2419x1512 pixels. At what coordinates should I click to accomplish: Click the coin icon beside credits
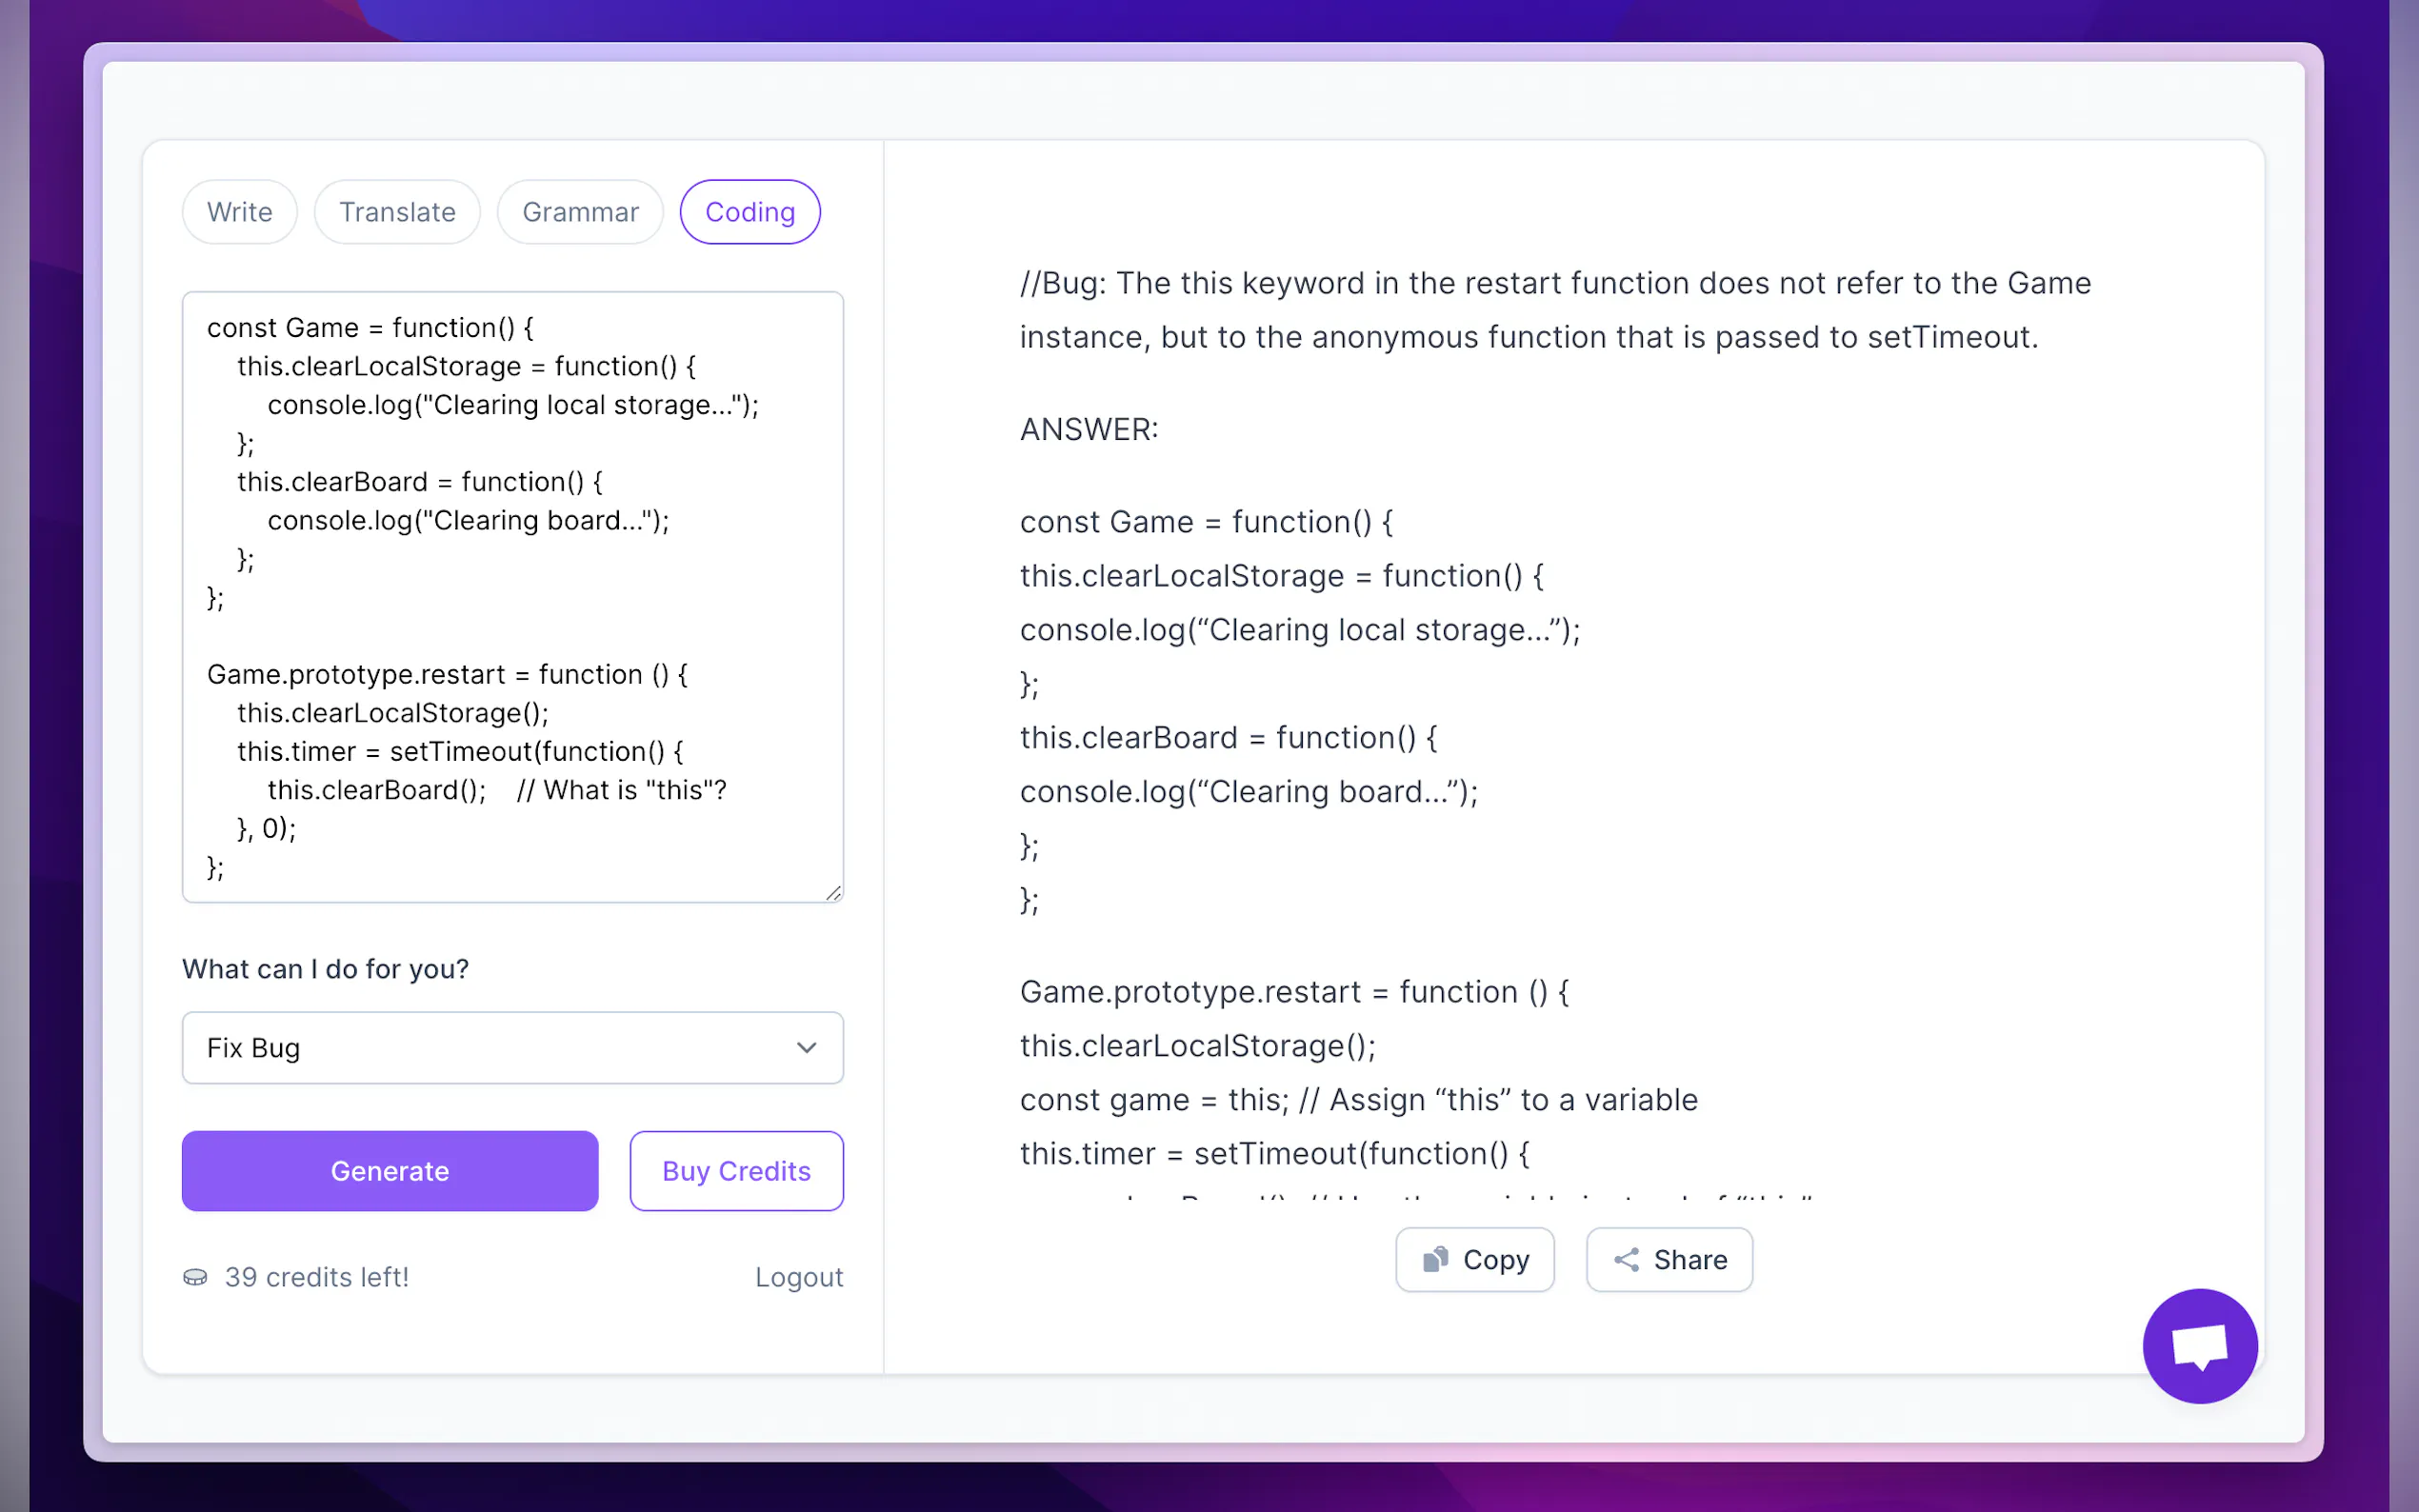(195, 1277)
